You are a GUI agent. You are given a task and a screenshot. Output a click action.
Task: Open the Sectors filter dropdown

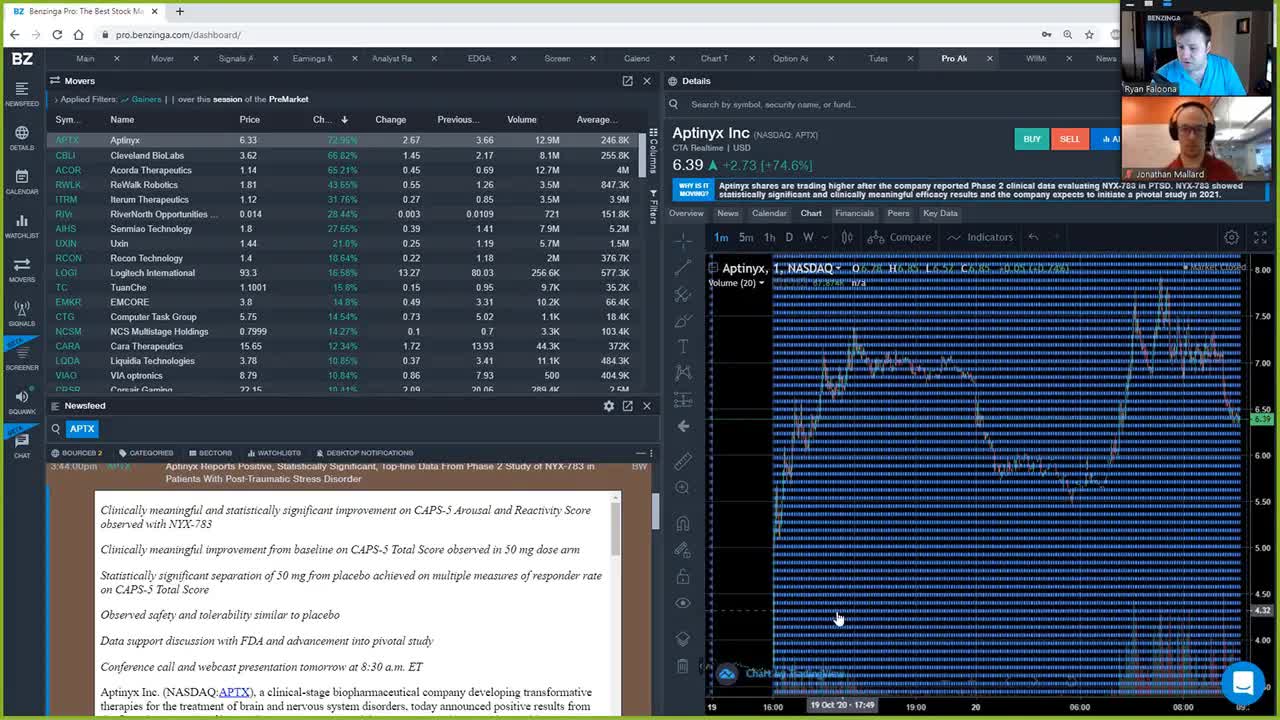tap(209, 453)
